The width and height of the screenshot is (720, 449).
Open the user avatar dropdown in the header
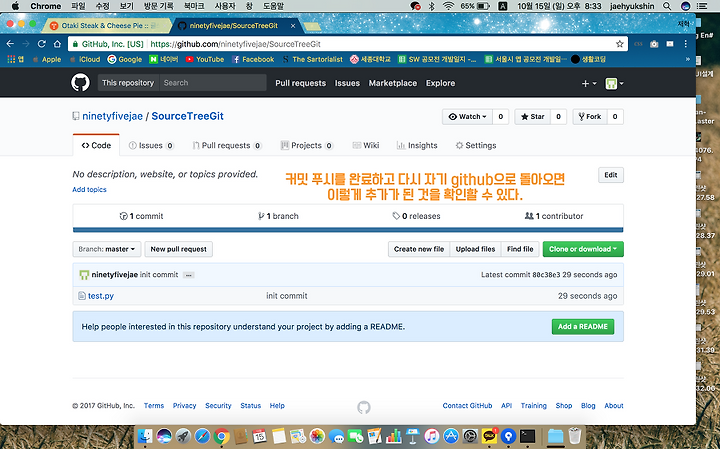tap(614, 83)
